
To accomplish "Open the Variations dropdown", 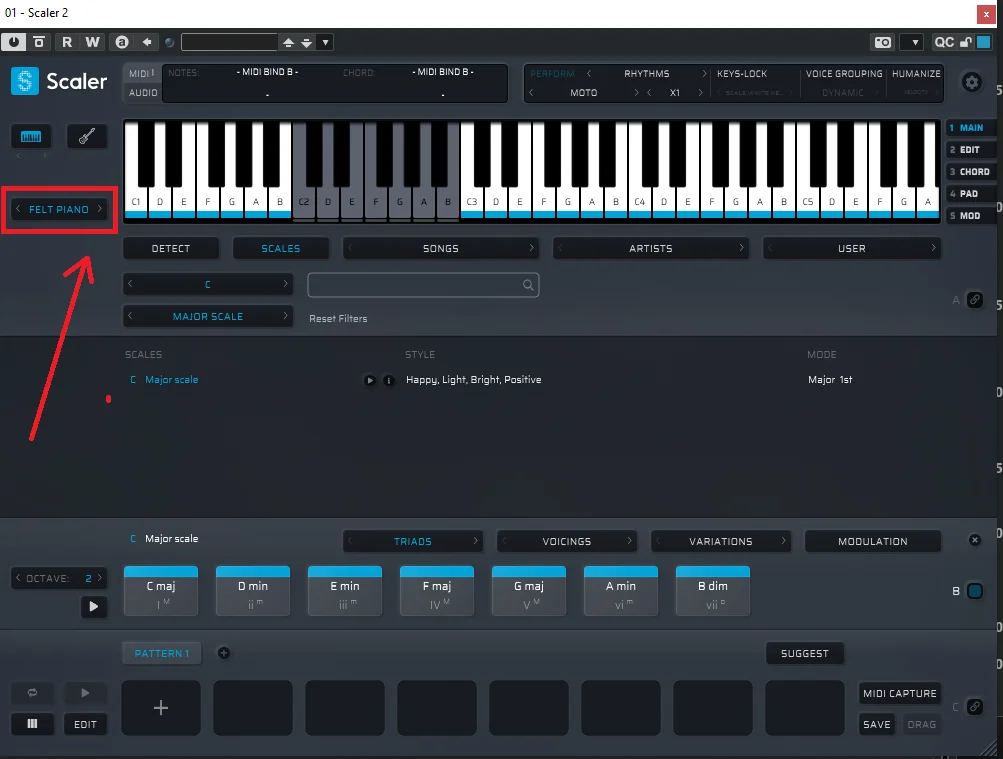I will click(721, 541).
